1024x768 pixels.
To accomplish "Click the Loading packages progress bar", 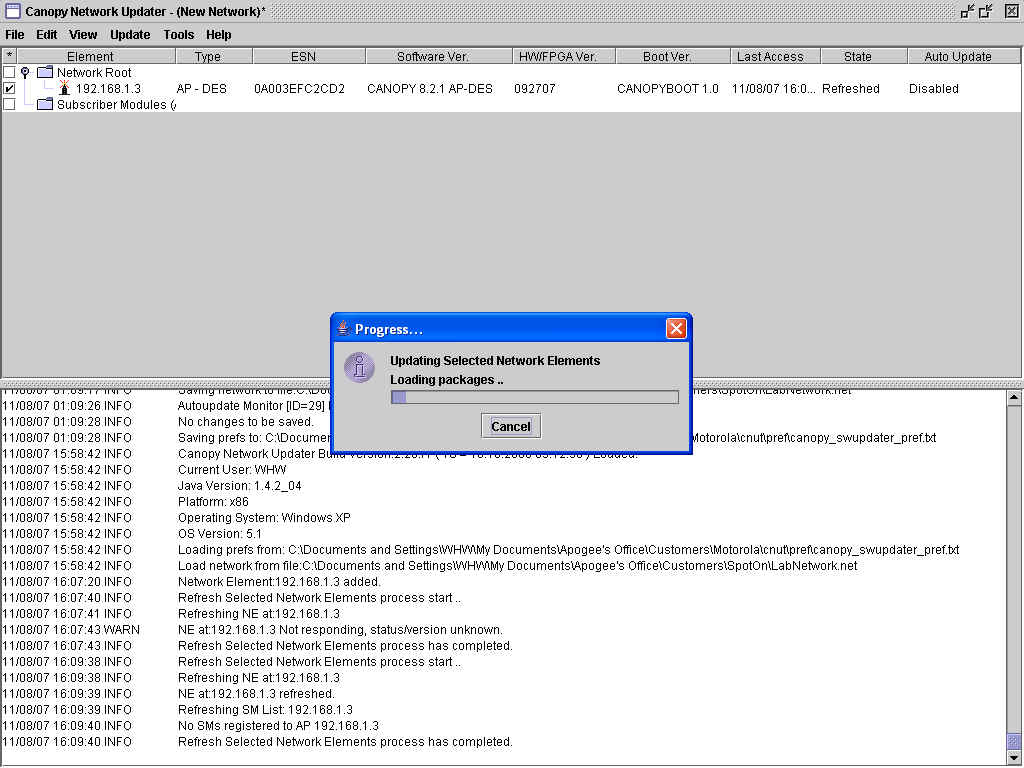I will click(x=534, y=397).
